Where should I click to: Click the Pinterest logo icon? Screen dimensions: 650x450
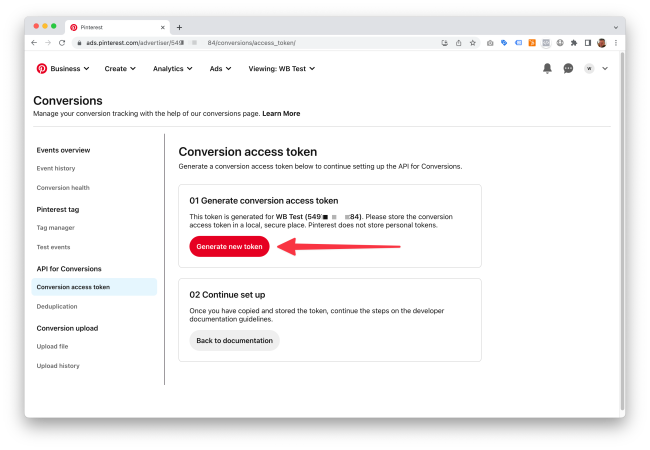coord(41,68)
